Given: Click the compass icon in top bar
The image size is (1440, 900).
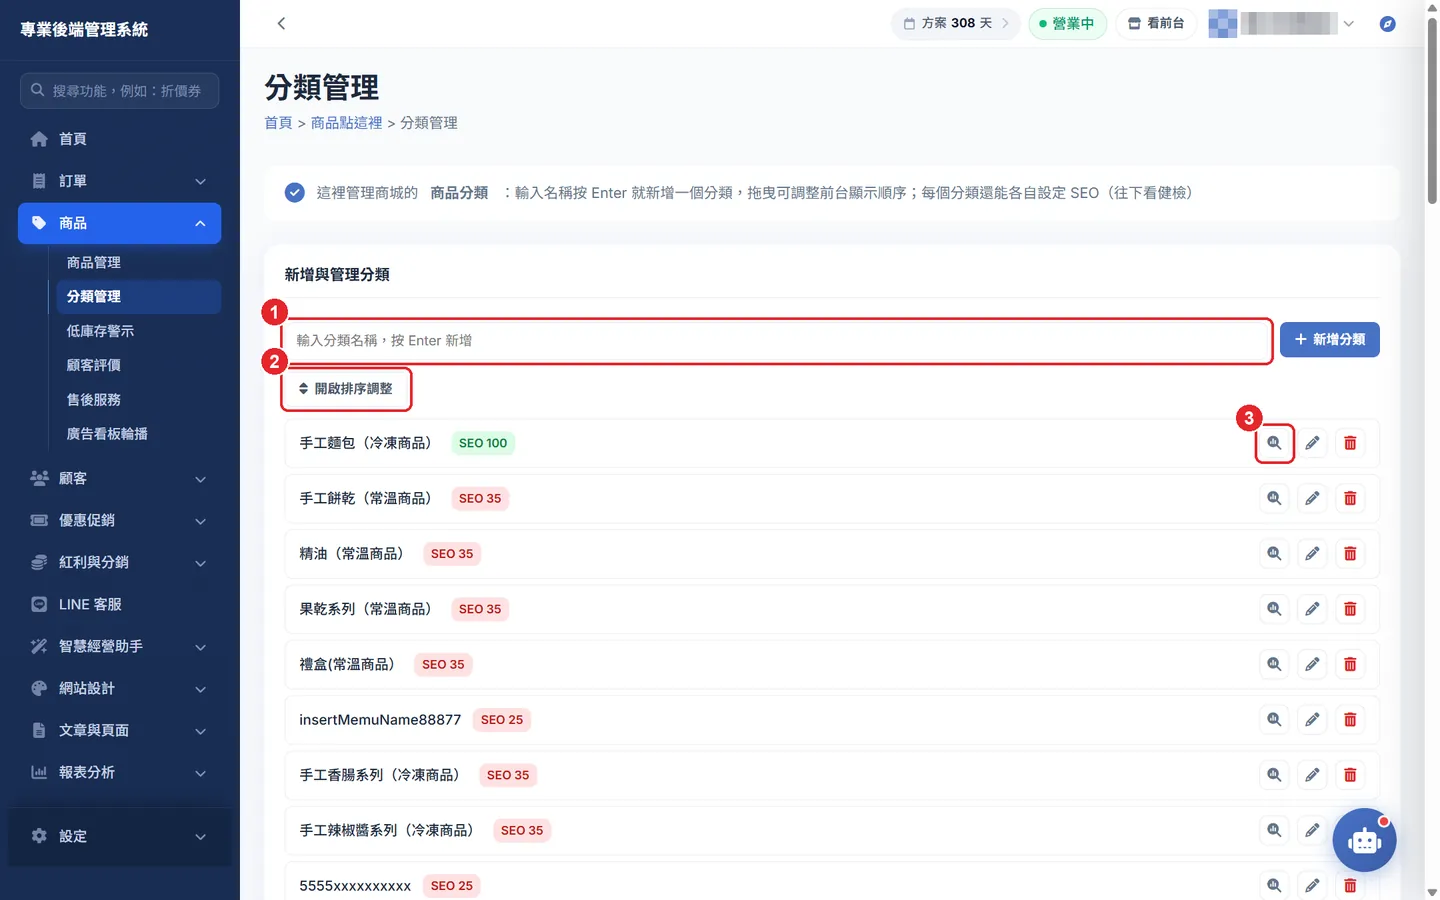Looking at the screenshot, I should click(x=1387, y=23).
